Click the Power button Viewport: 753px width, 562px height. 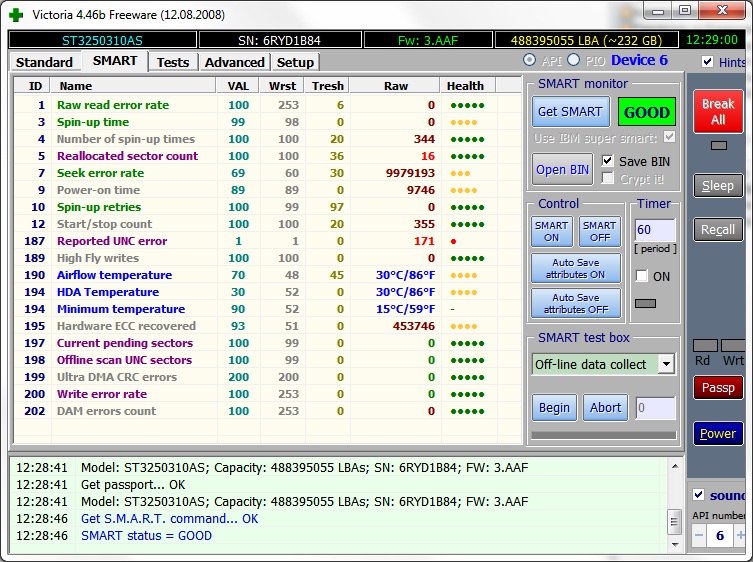pos(718,434)
